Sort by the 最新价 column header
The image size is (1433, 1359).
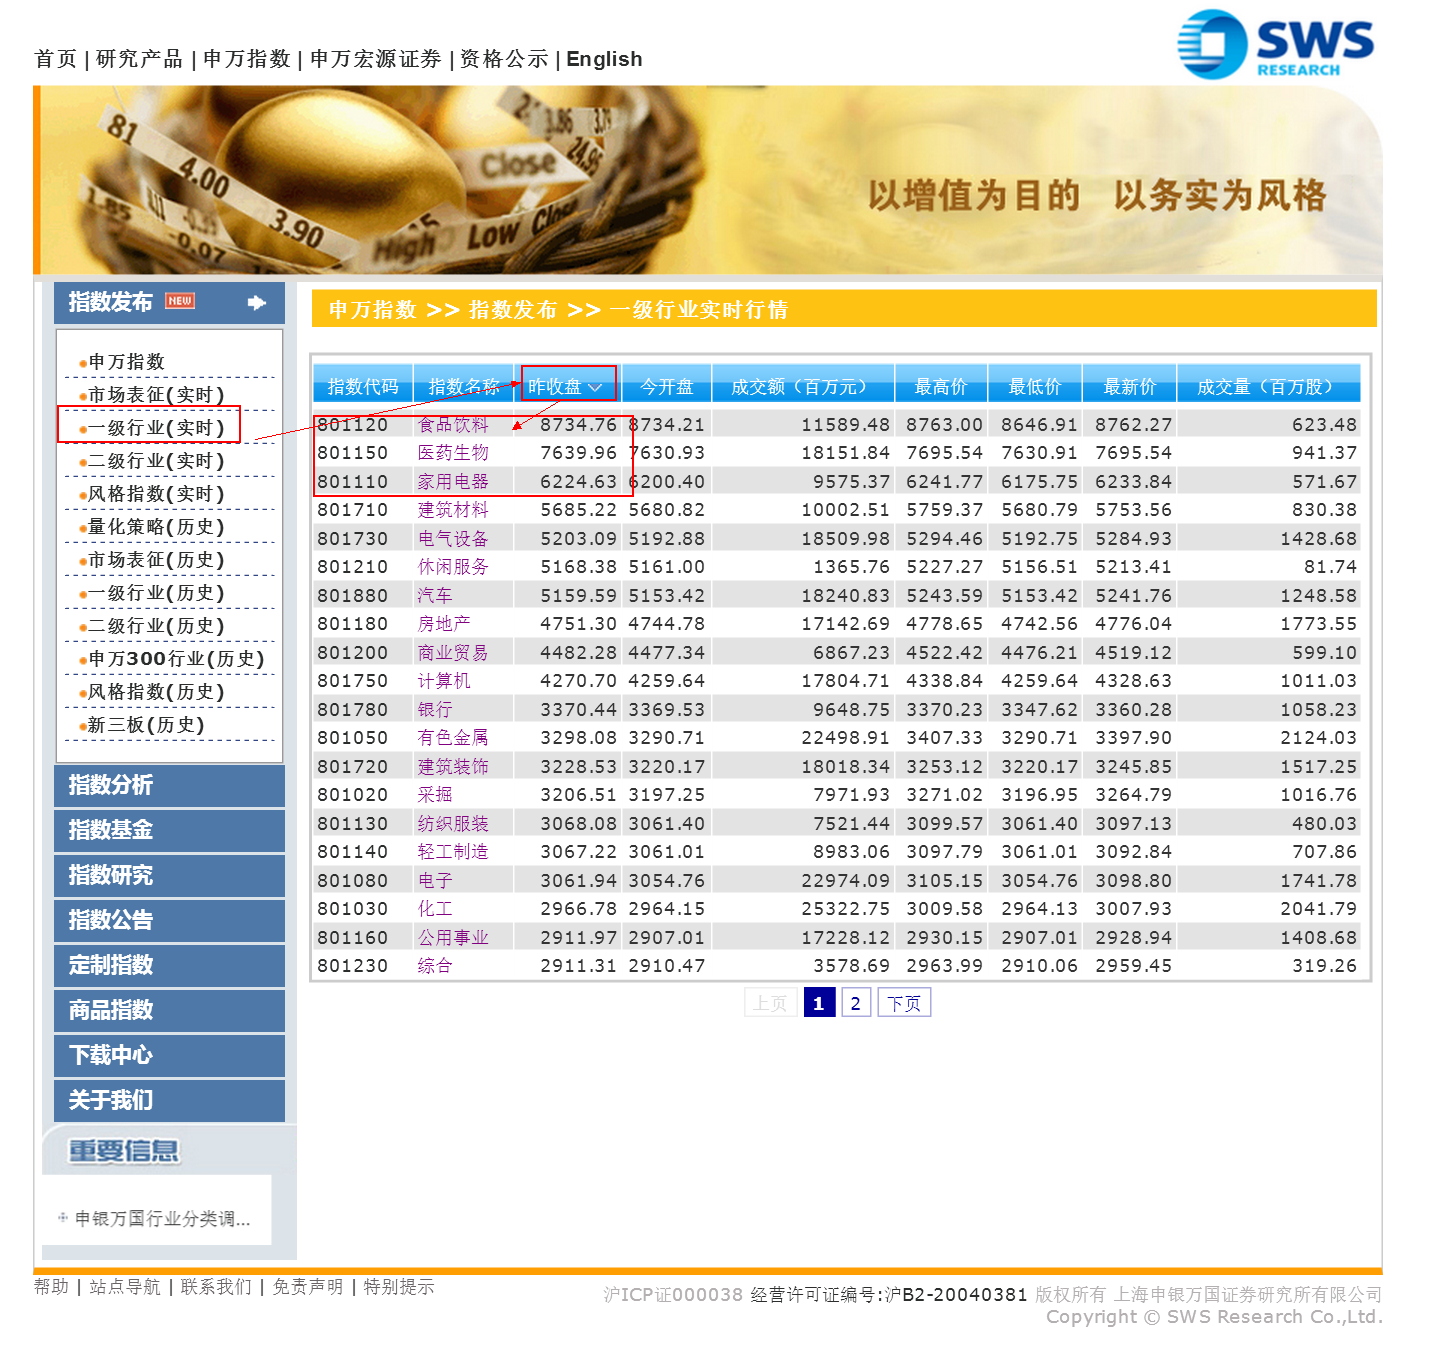(x=1130, y=386)
